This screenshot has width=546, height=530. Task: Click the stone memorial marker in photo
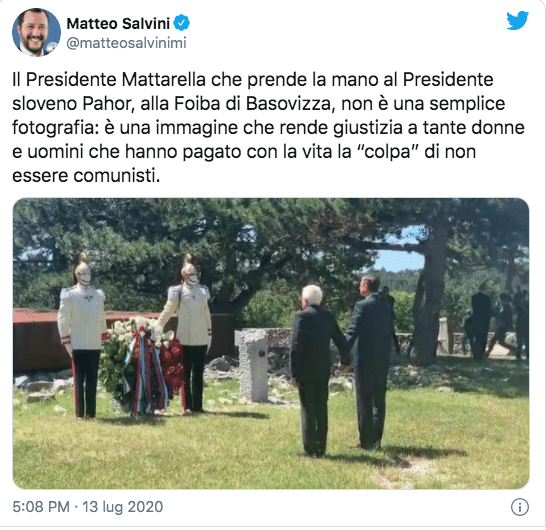tap(253, 365)
